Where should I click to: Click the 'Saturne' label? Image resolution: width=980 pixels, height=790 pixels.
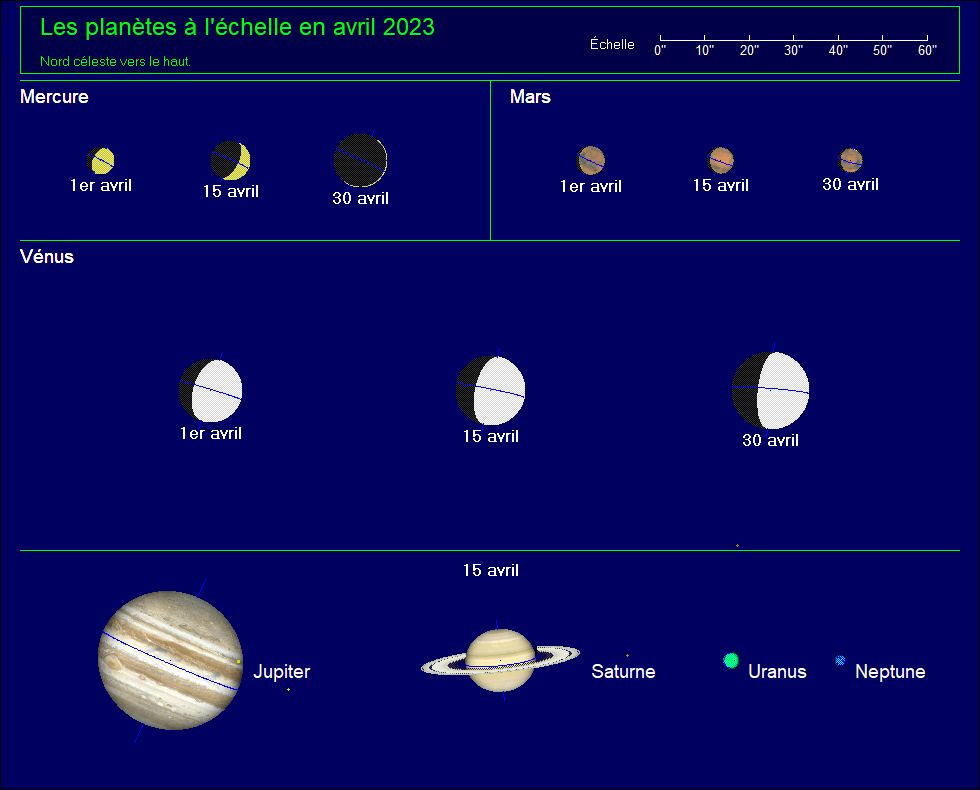624,672
